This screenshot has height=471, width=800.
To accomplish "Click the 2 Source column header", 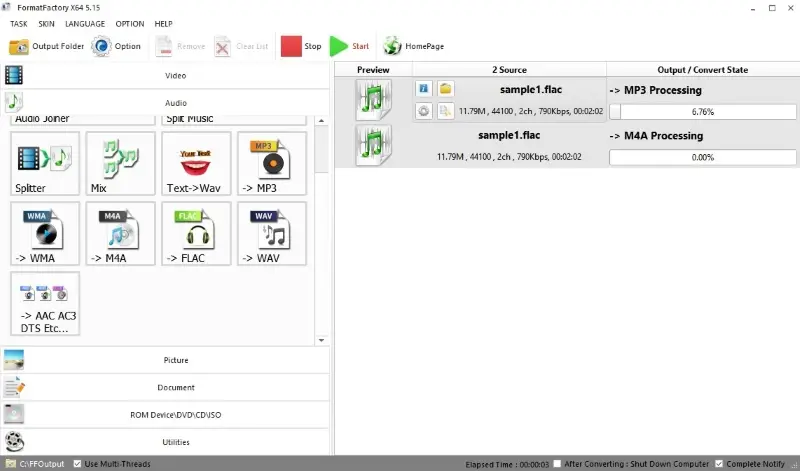I will point(509,70).
